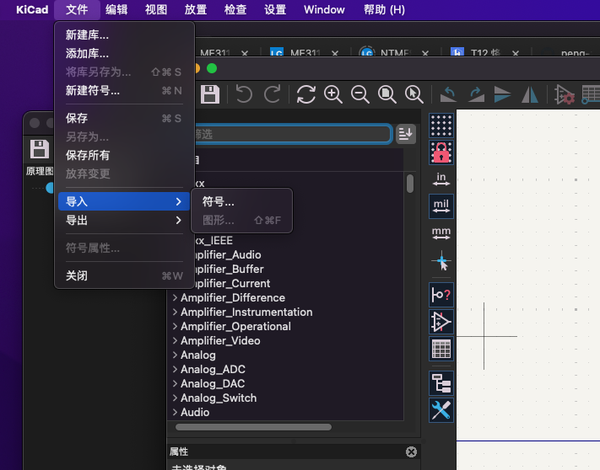This screenshot has height=470, width=600.
Task: Expand the Analog_Switch library
Action: click(175, 398)
